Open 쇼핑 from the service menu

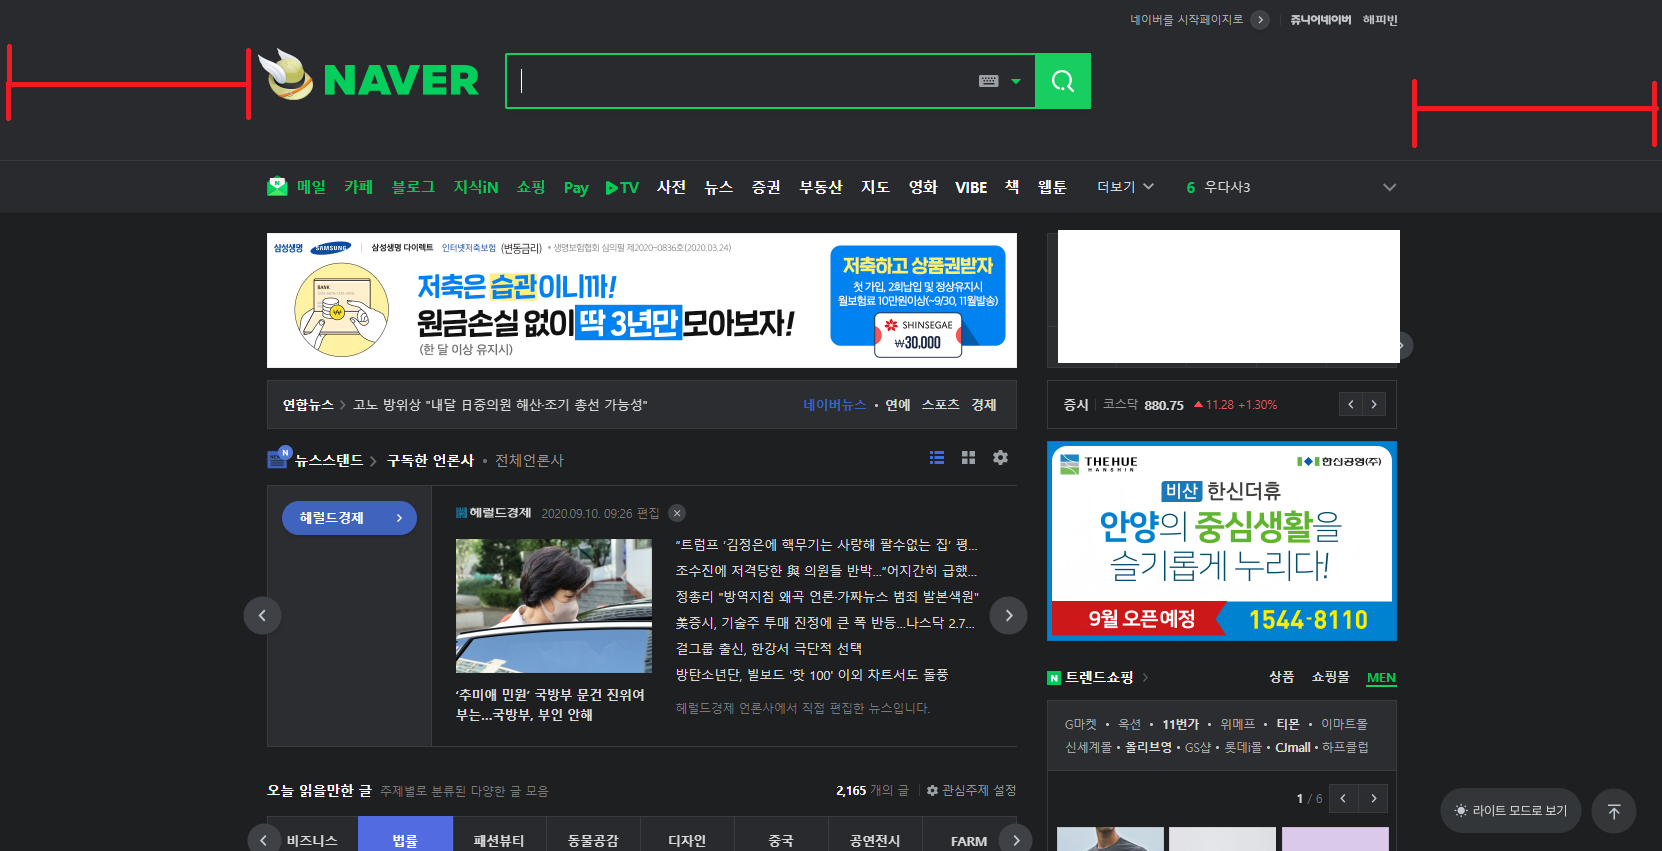tap(531, 187)
